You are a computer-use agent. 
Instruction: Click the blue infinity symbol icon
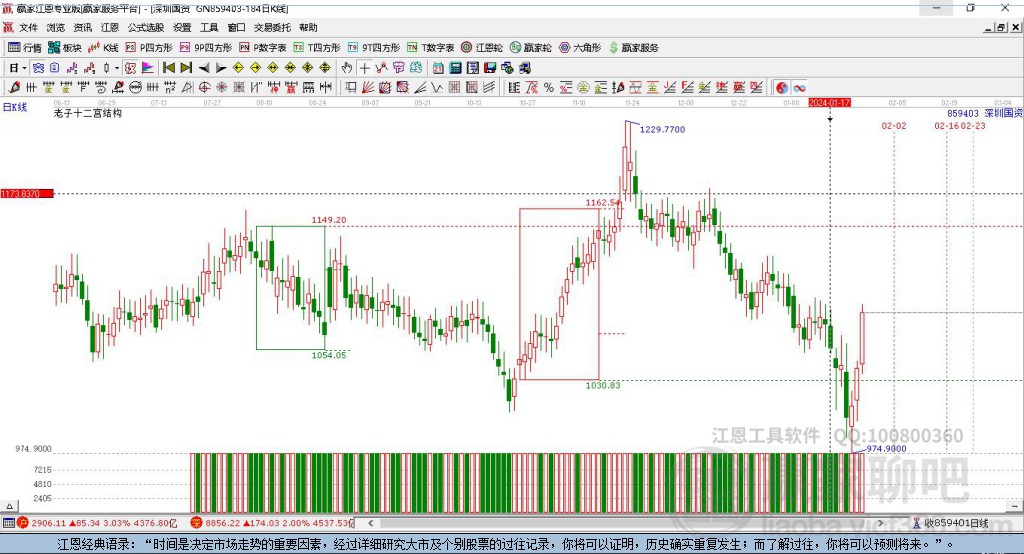click(x=800, y=88)
